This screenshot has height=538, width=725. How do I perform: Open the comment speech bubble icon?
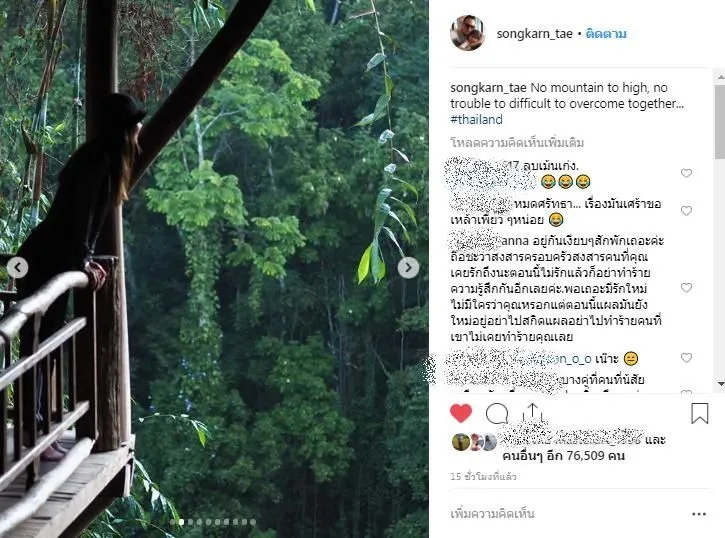click(x=496, y=413)
